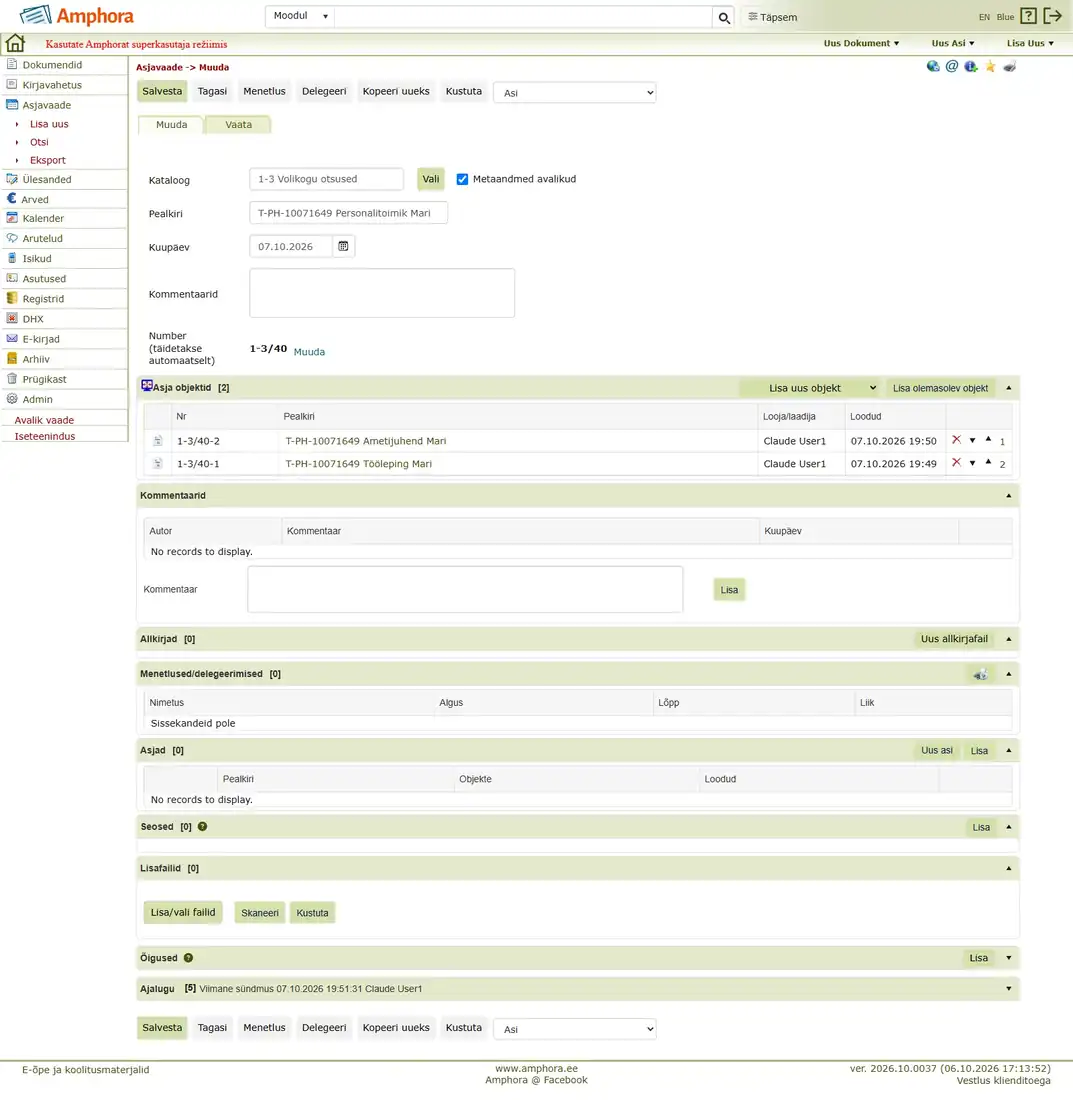Open the top Asi dropdown beside Kustuta

coord(574,93)
